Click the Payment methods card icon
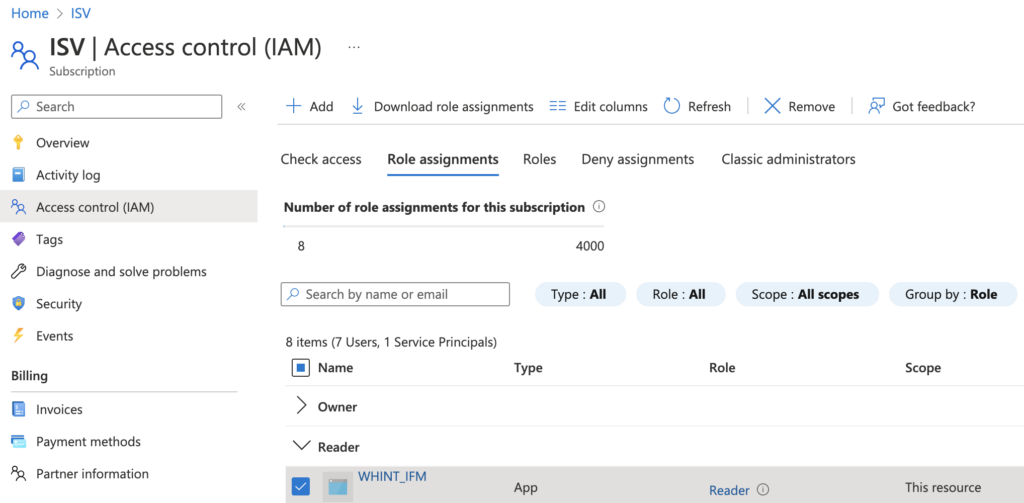The height and width of the screenshot is (503, 1024). pos(19,442)
